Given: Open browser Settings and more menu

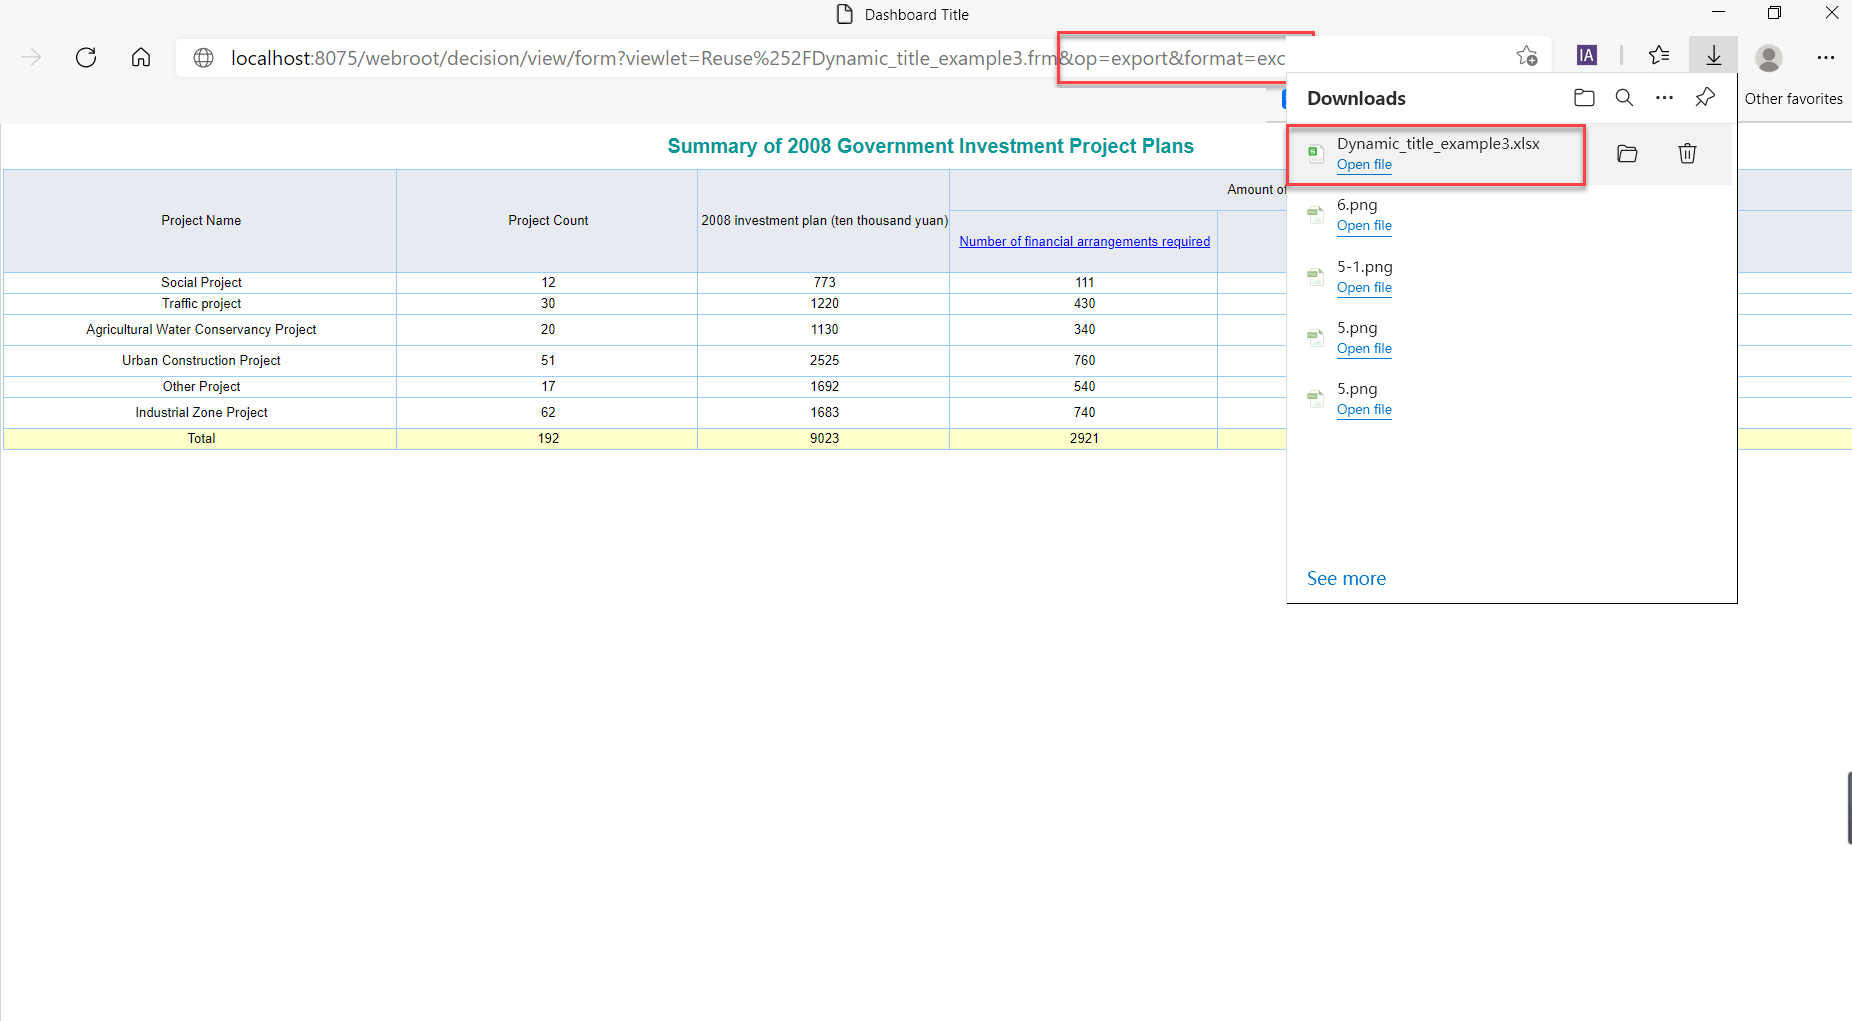Looking at the screenshot, I should pos(1825,57).
